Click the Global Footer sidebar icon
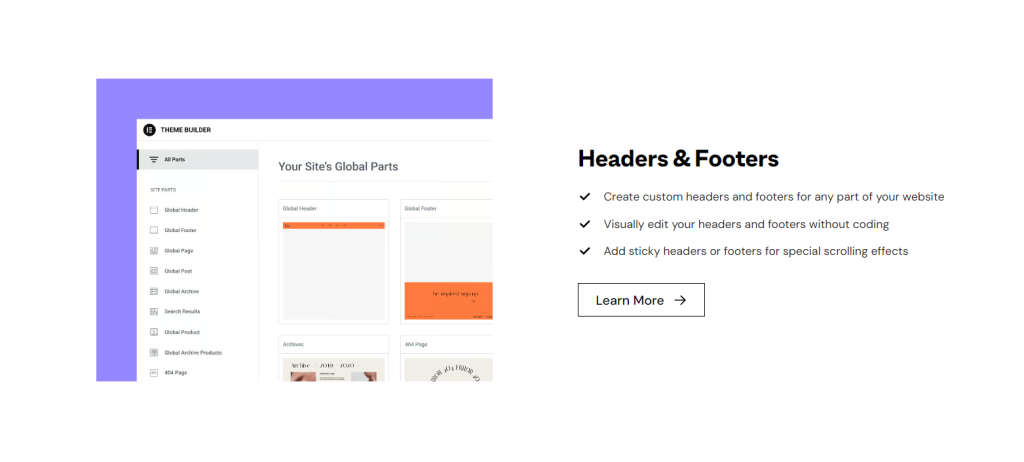The width and height of the screenshot is (1024, 462). click(x=154, y=231)
